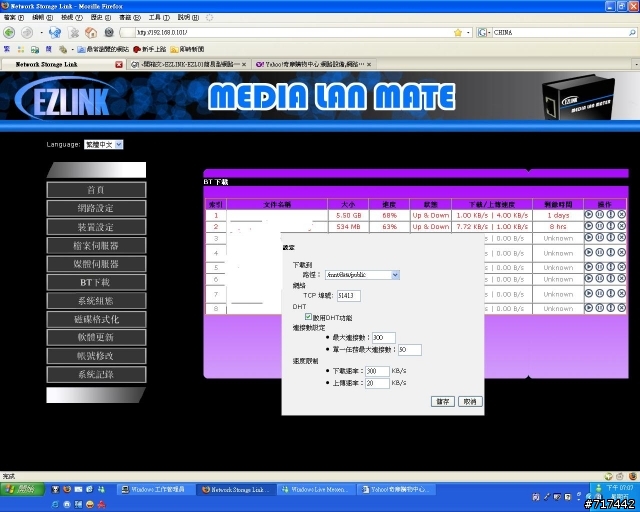Click the TCP port input field
This screenshot has width=640, height=512.
[349, 296]
